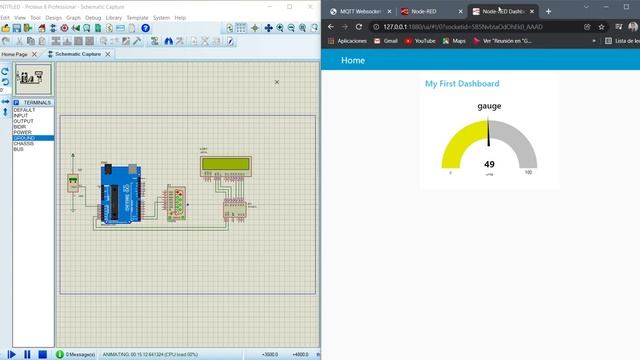Viewport: 640px width, 360px height.
Task: Click the schematic overview thumbnail
Action: [x=33, y=79]
